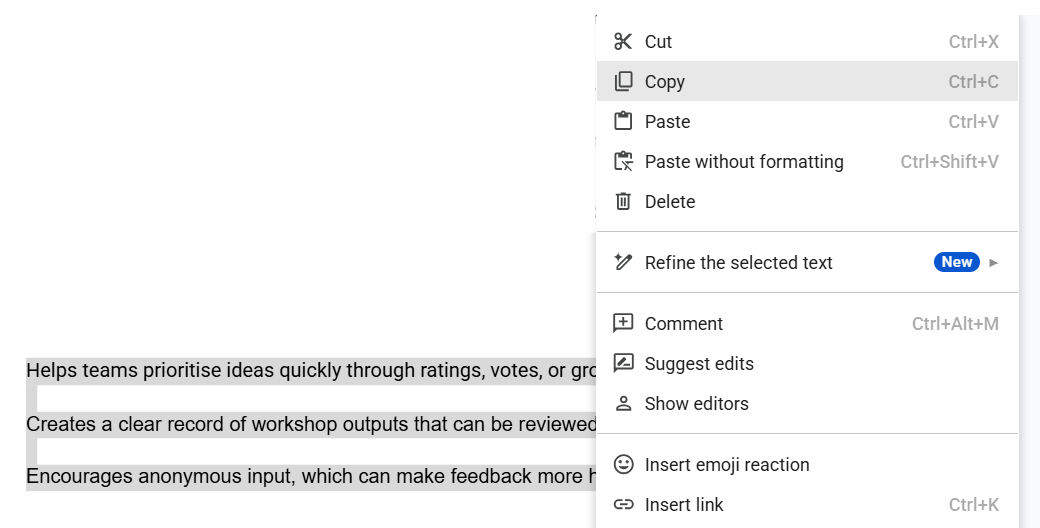Click the Paste without formatting icon
Image resolution: width=1040 pixels, height=528 pixels.
[623, 162]
